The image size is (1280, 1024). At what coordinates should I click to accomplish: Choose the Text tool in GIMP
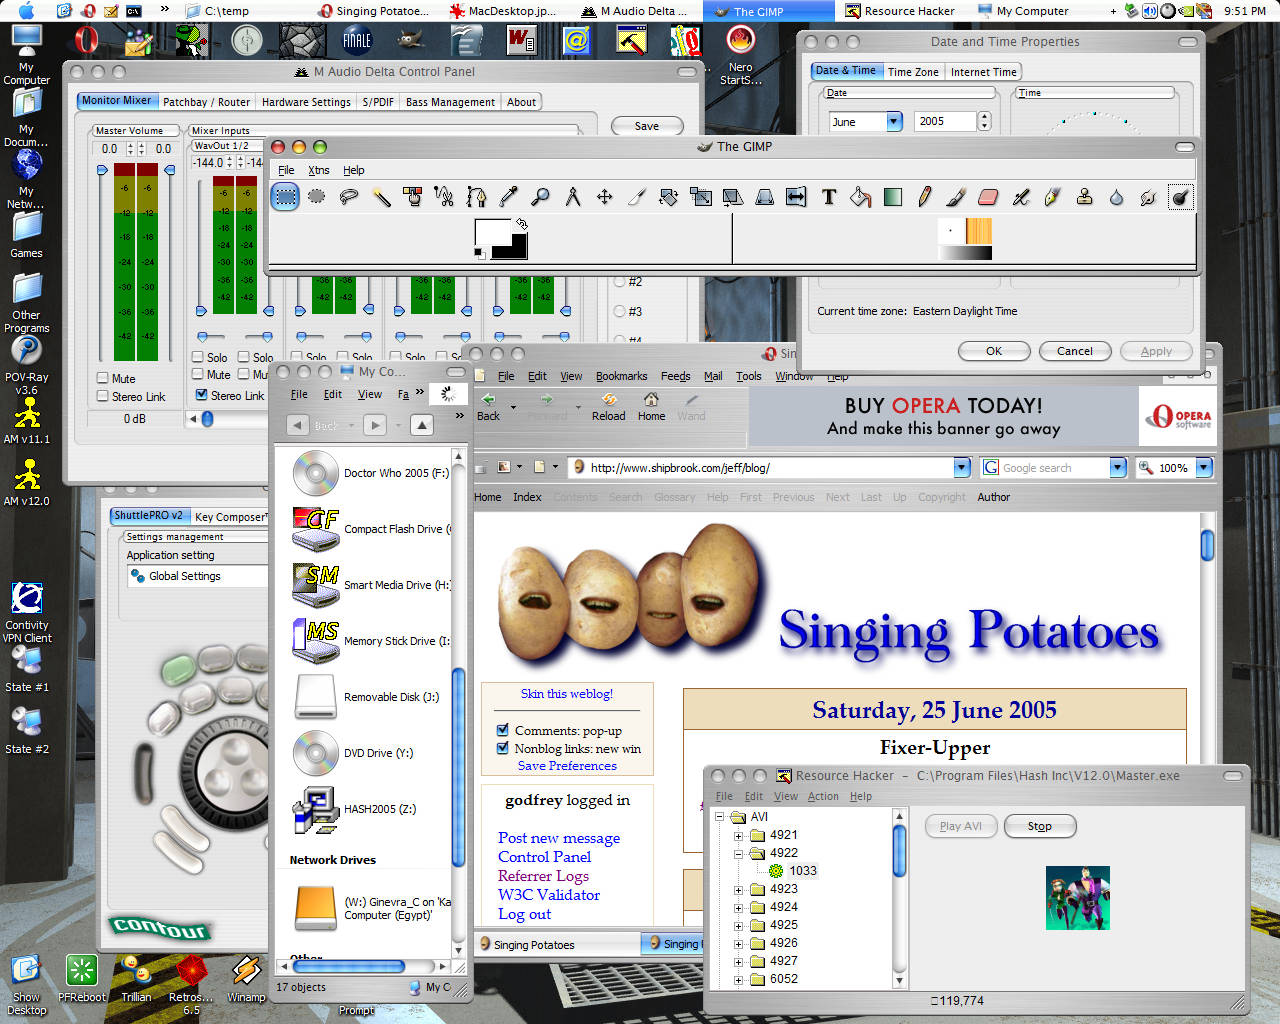tap(829, 197)
